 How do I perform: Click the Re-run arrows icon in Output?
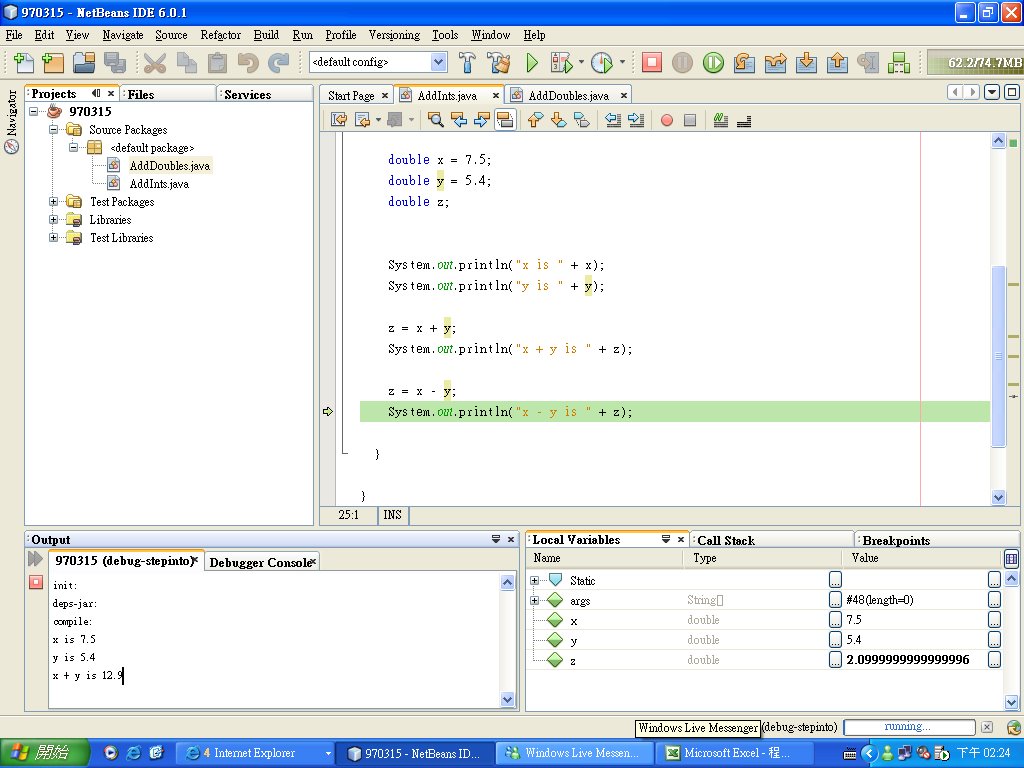click(x=35, y=559)
